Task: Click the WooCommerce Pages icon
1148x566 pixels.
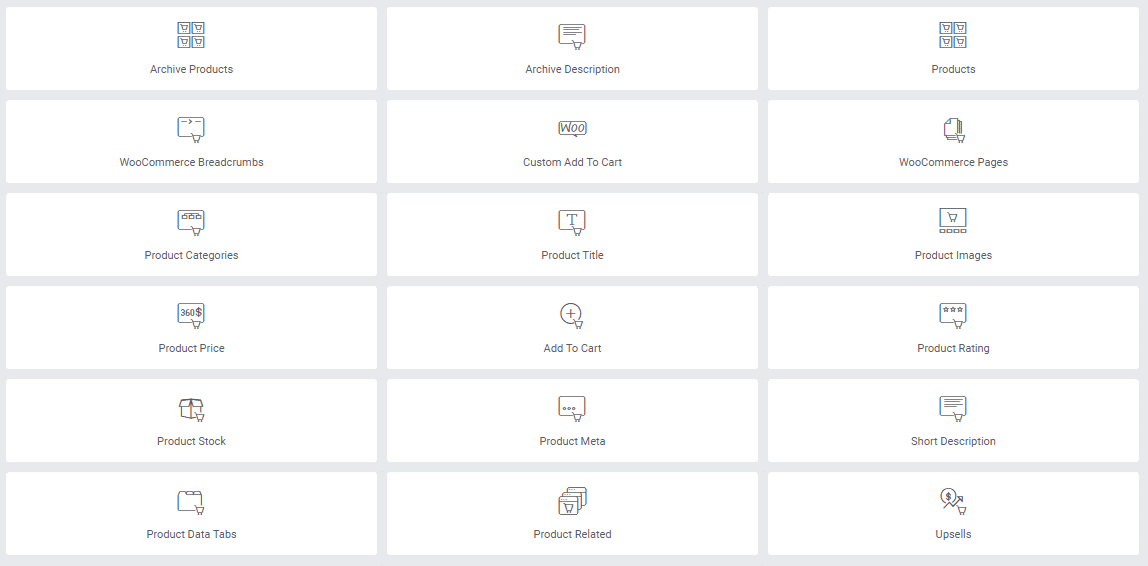Action: coord(953,130)
